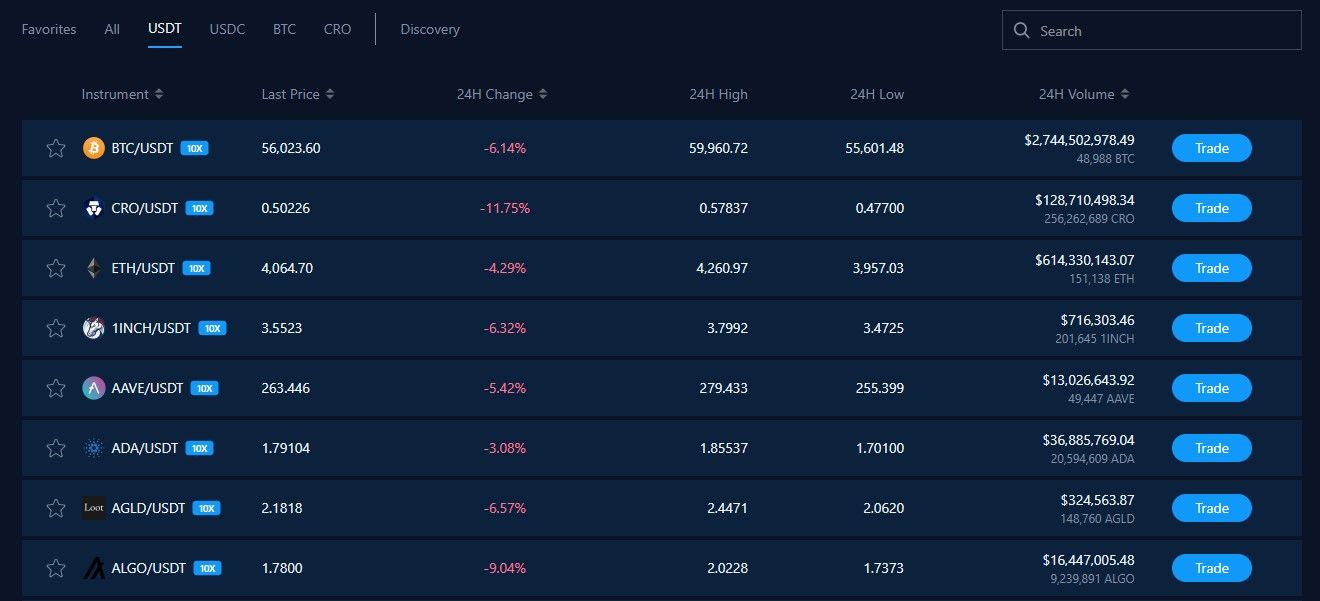Click BTC last price 56,023.60
This screenshot has width=1320, height=601.
pyautogui.click(x=291, y=148)
